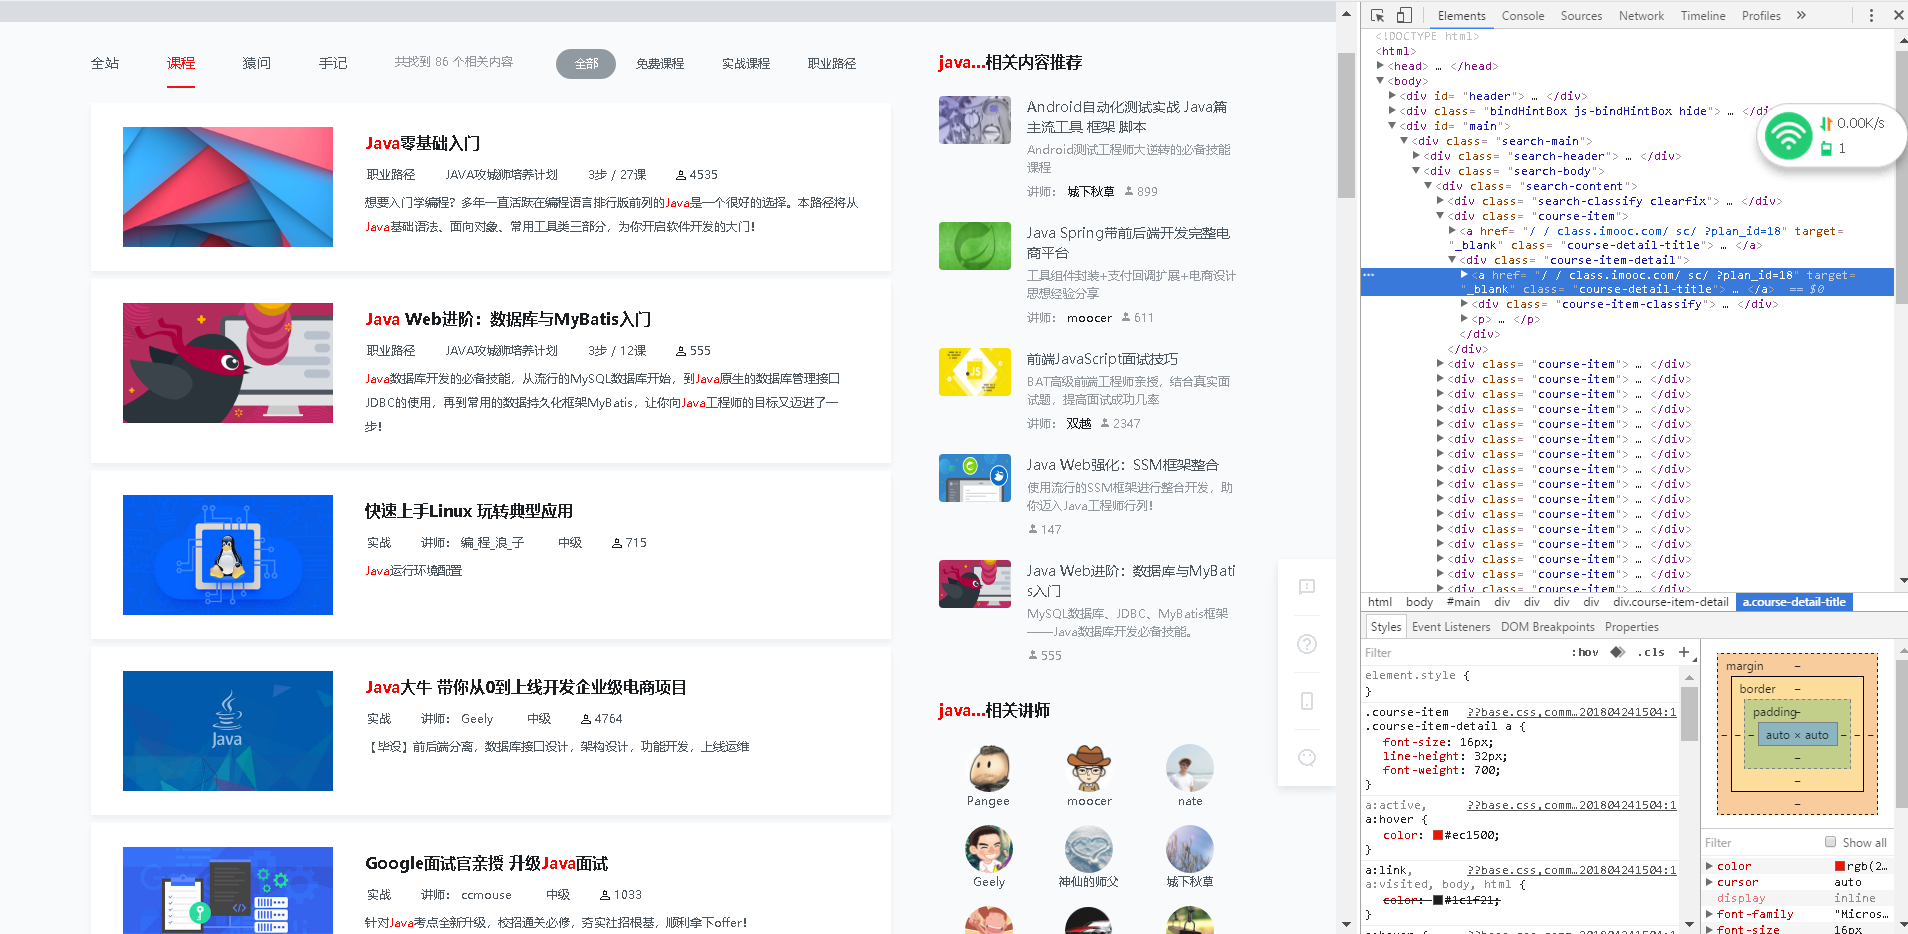This screenshot has width=1908, height=934.
Task: Open the base.css link for .course-item-detail rule
Action: pyautogui.click(x=1572, y=712)
